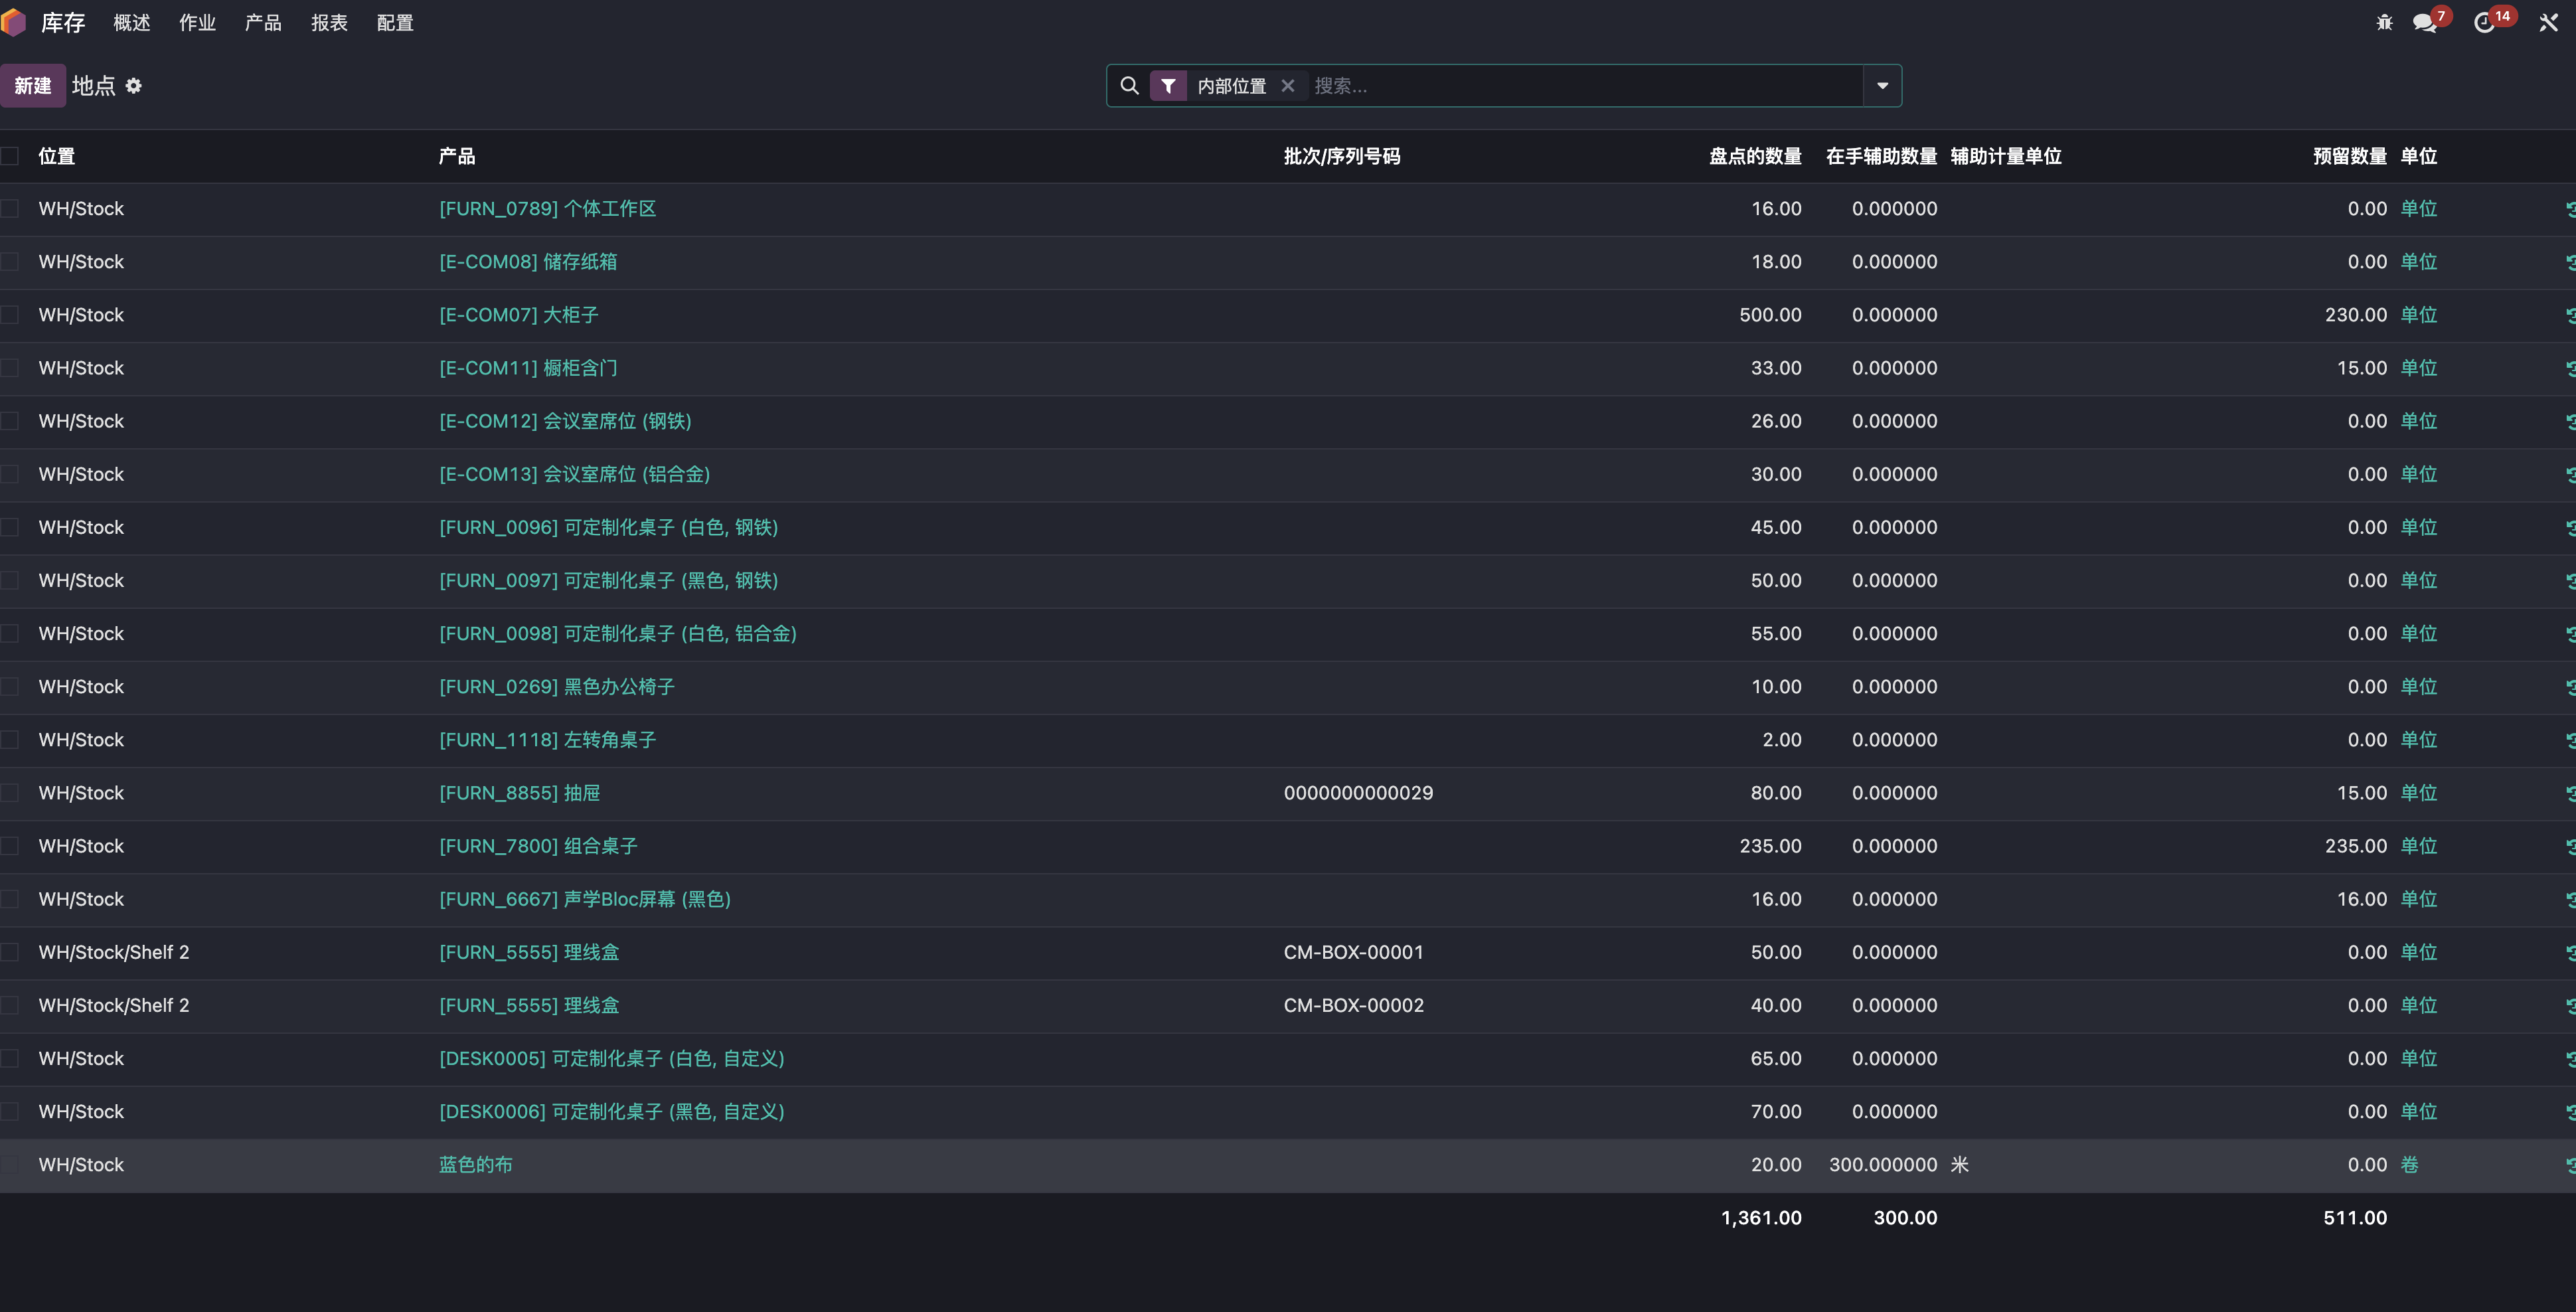Screen dimensions: 2576x1312
Task: Click counted quantity 500.00 cell
Action: (1770, 315)
